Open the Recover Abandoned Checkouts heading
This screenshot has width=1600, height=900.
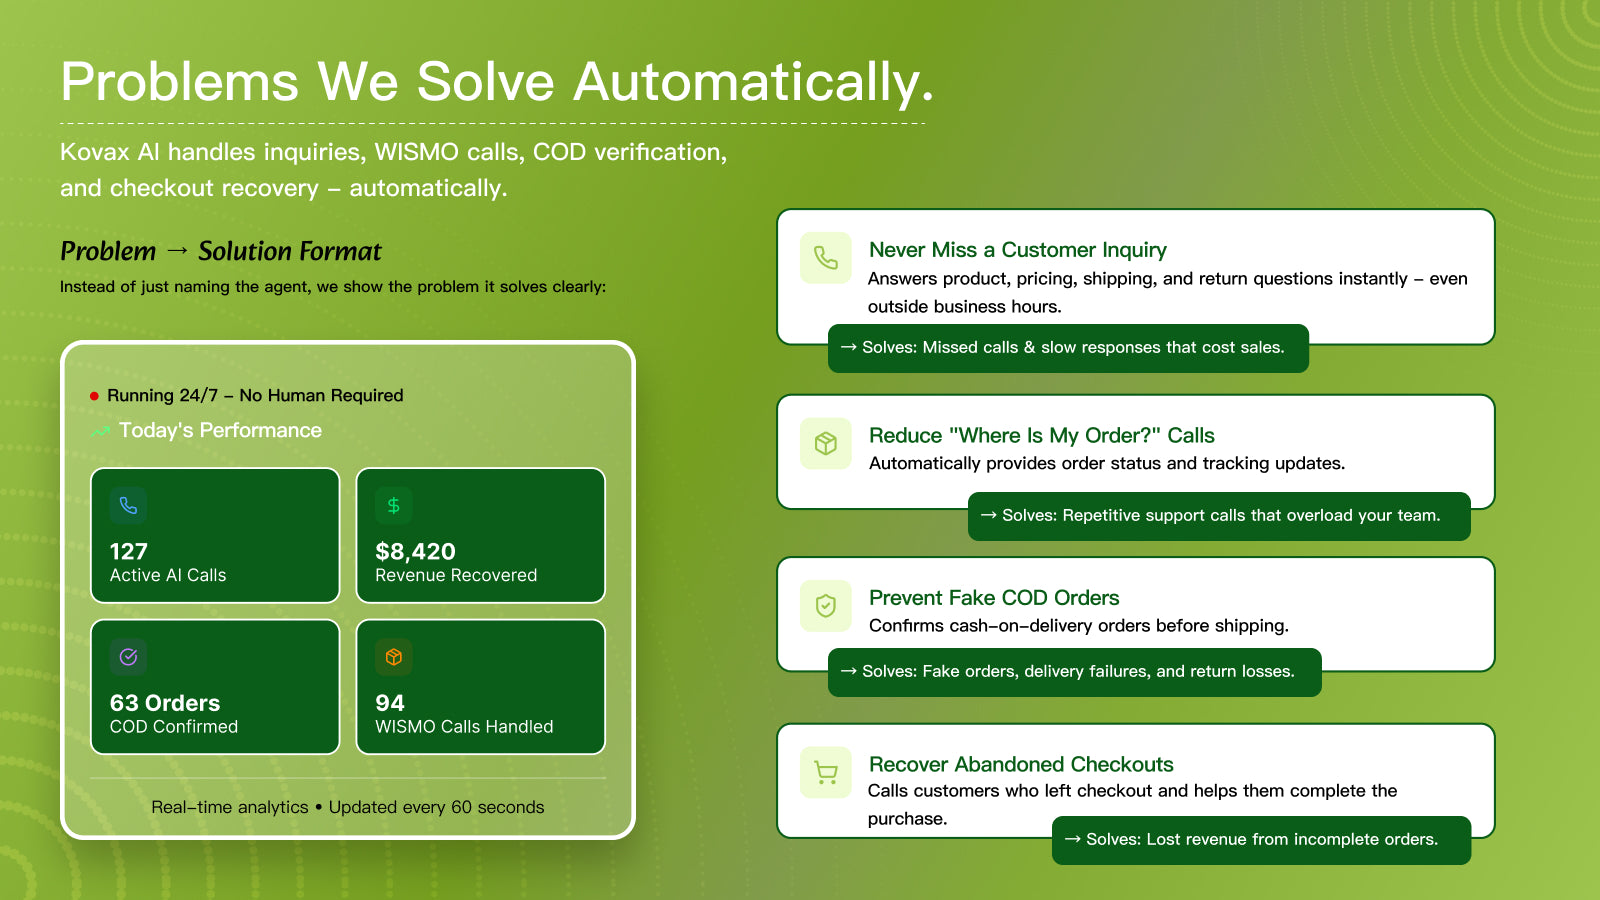point(1021,764)
